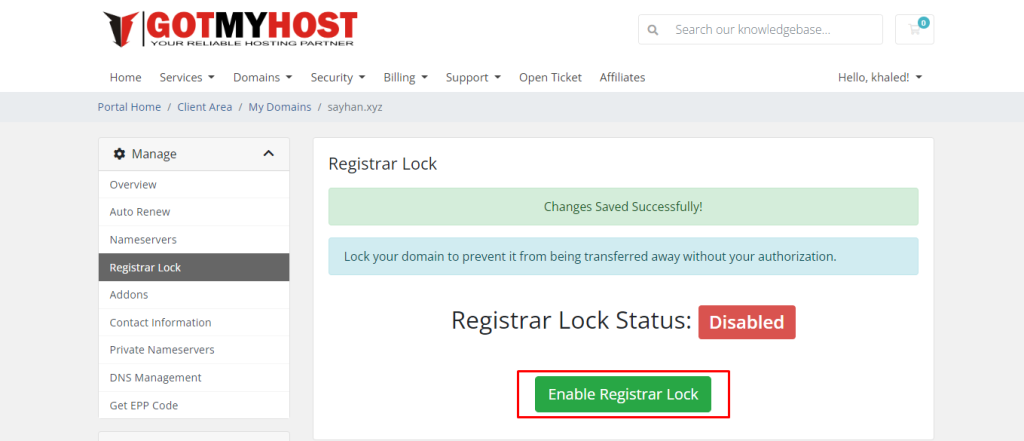Screen dimensions: 1024x441
Task: Open the Hello, khaled! account menu
Action: click(879, 77)
